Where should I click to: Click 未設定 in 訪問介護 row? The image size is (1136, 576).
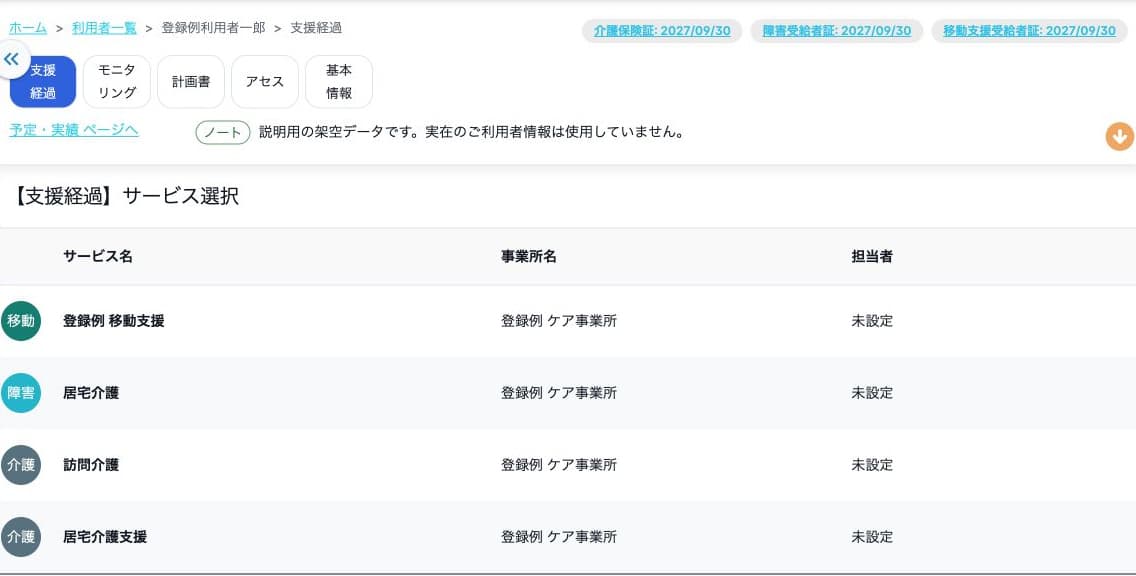pyautogui.click(x=872, y=464)
